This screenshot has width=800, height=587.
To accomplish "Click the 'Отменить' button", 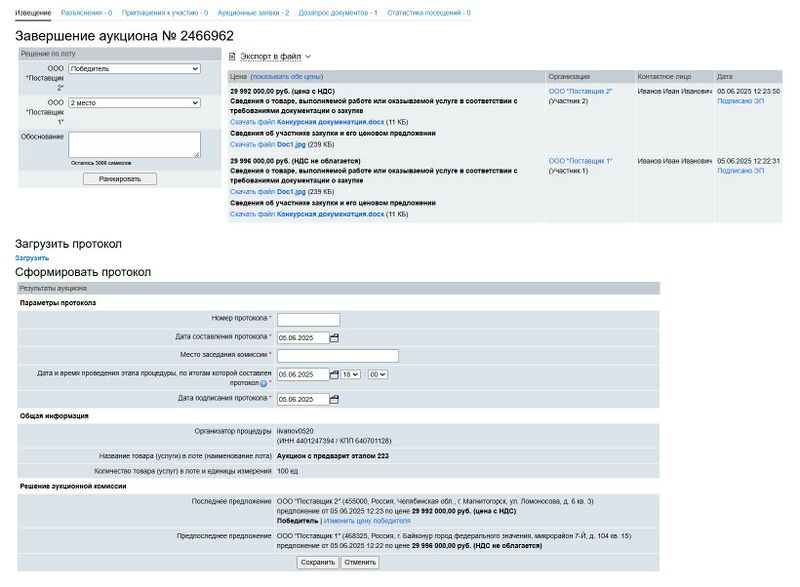I will point(360,562).
